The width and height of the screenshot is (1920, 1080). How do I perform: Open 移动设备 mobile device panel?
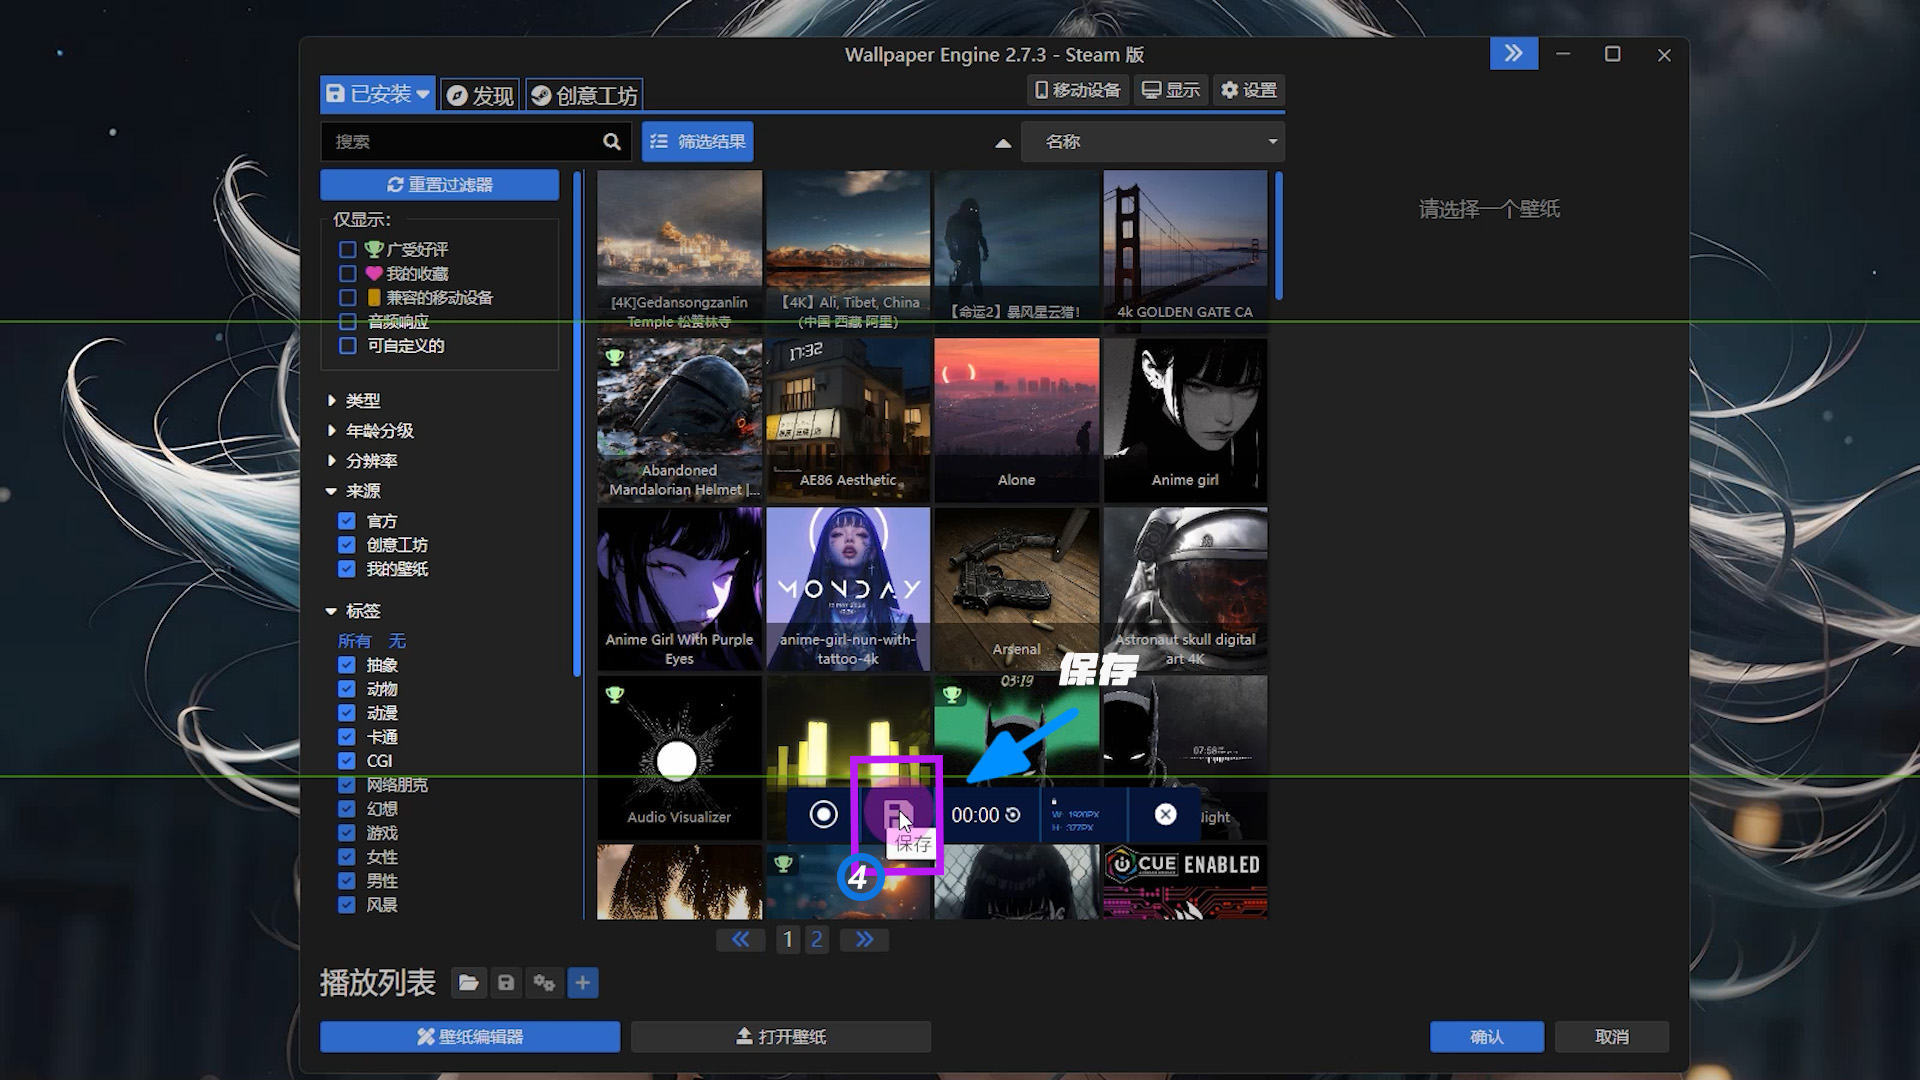pos(1078,90)
